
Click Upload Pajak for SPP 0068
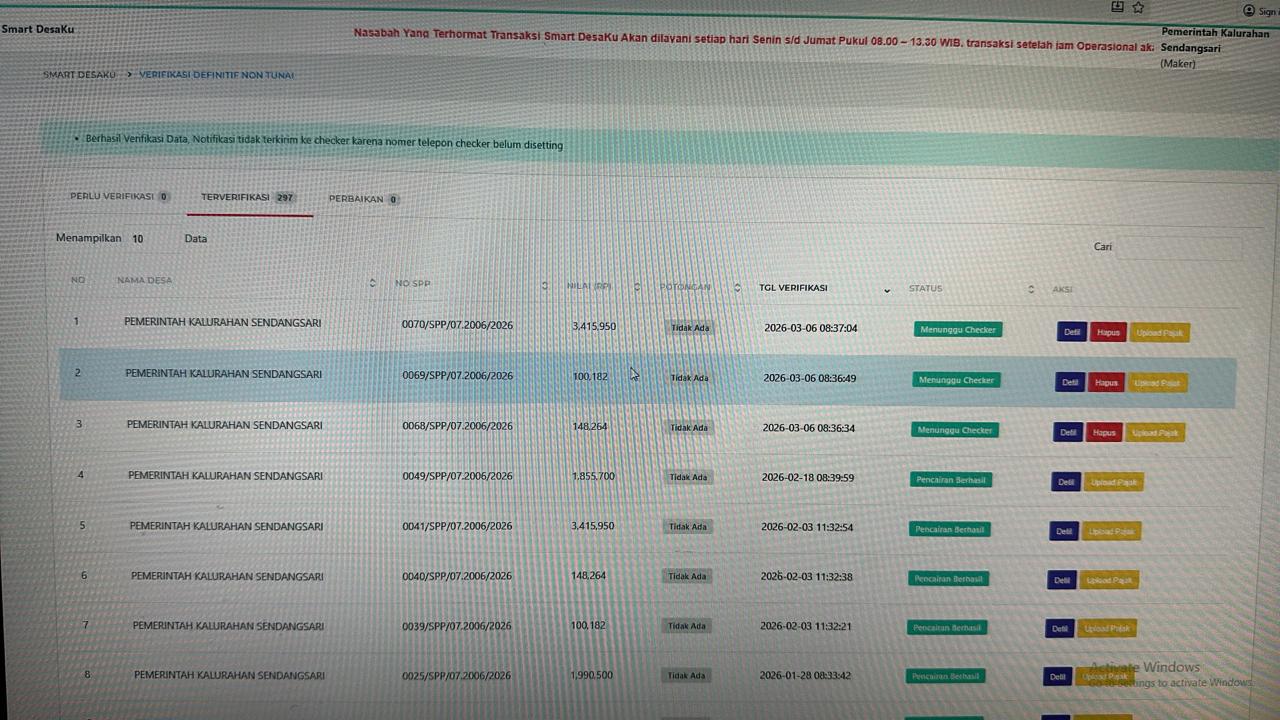click(x=1155, y=433)
